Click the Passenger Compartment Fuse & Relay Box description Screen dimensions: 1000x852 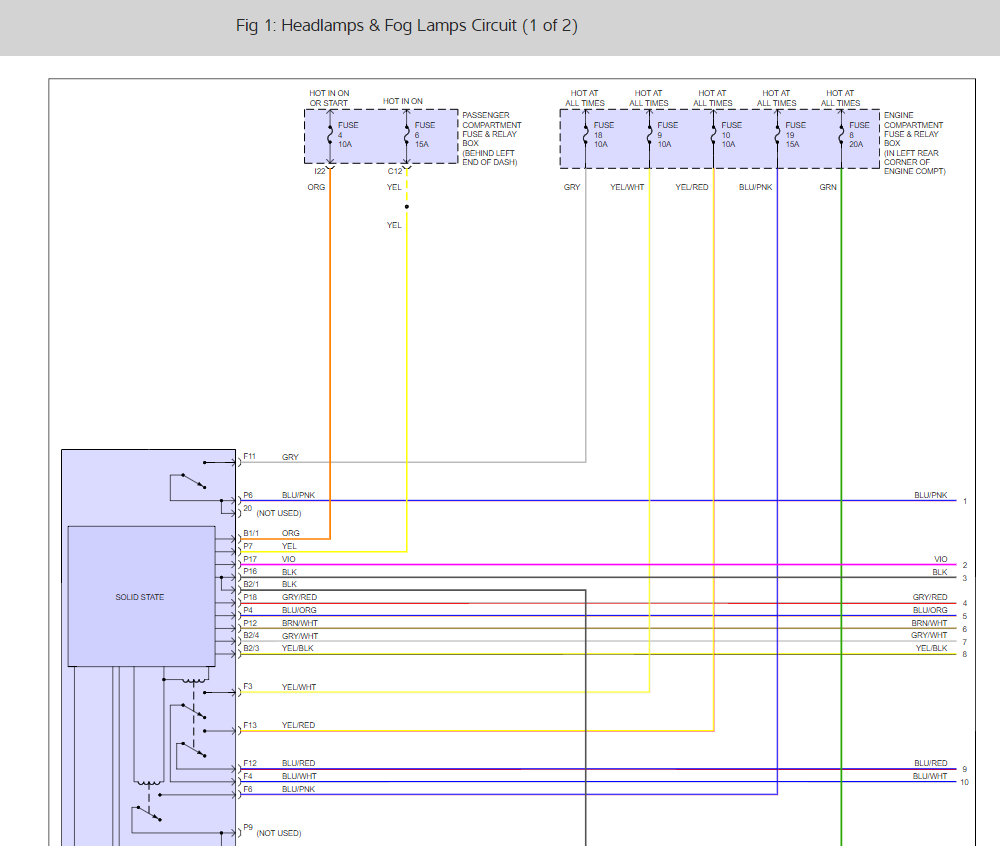pyautogui.click(x=492, y=138)
